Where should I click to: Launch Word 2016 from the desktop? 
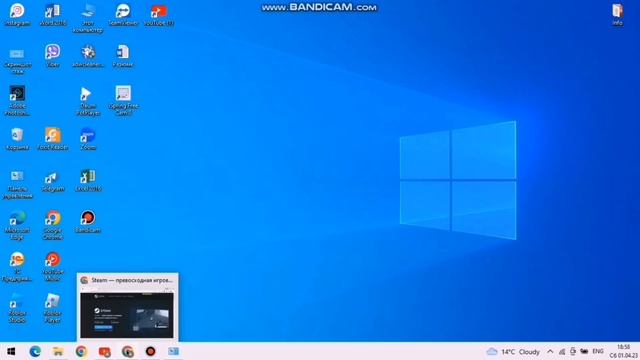coord(53,15)
